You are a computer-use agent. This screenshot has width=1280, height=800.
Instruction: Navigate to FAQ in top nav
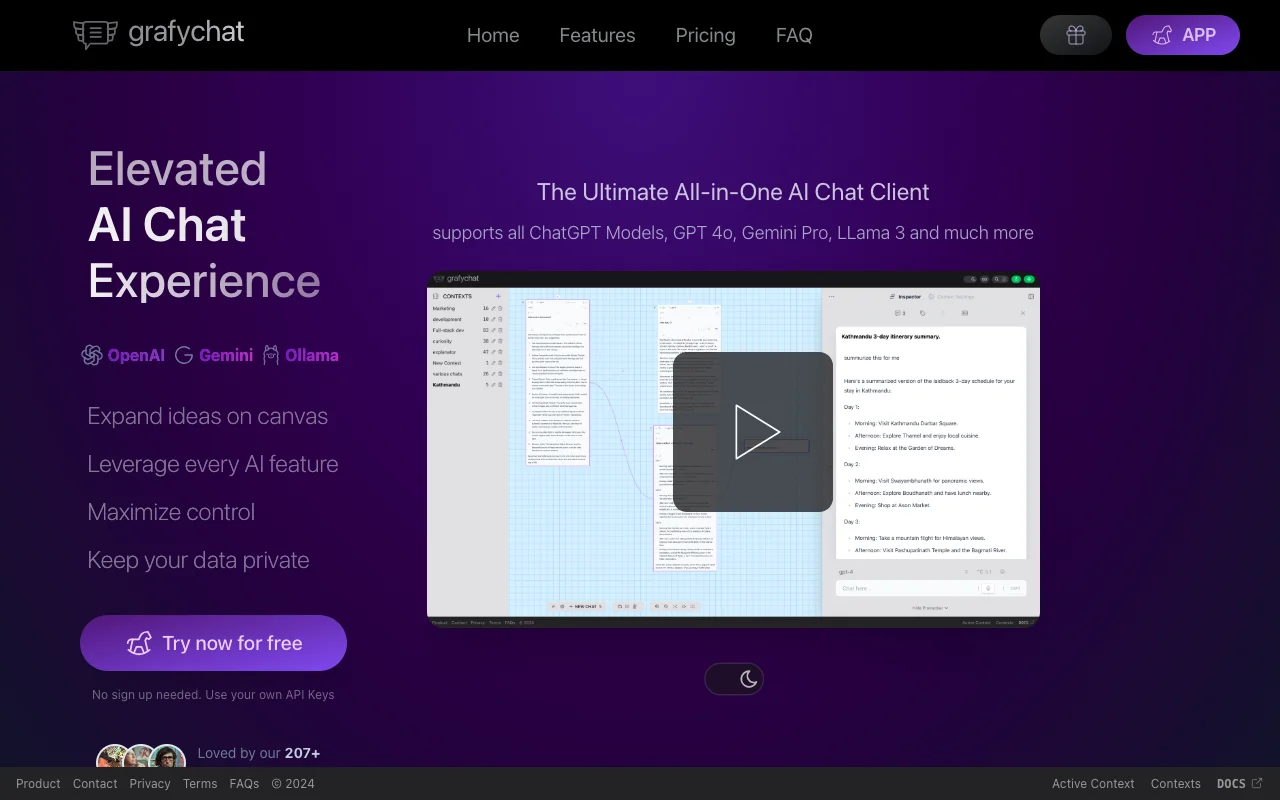[794, 35]
